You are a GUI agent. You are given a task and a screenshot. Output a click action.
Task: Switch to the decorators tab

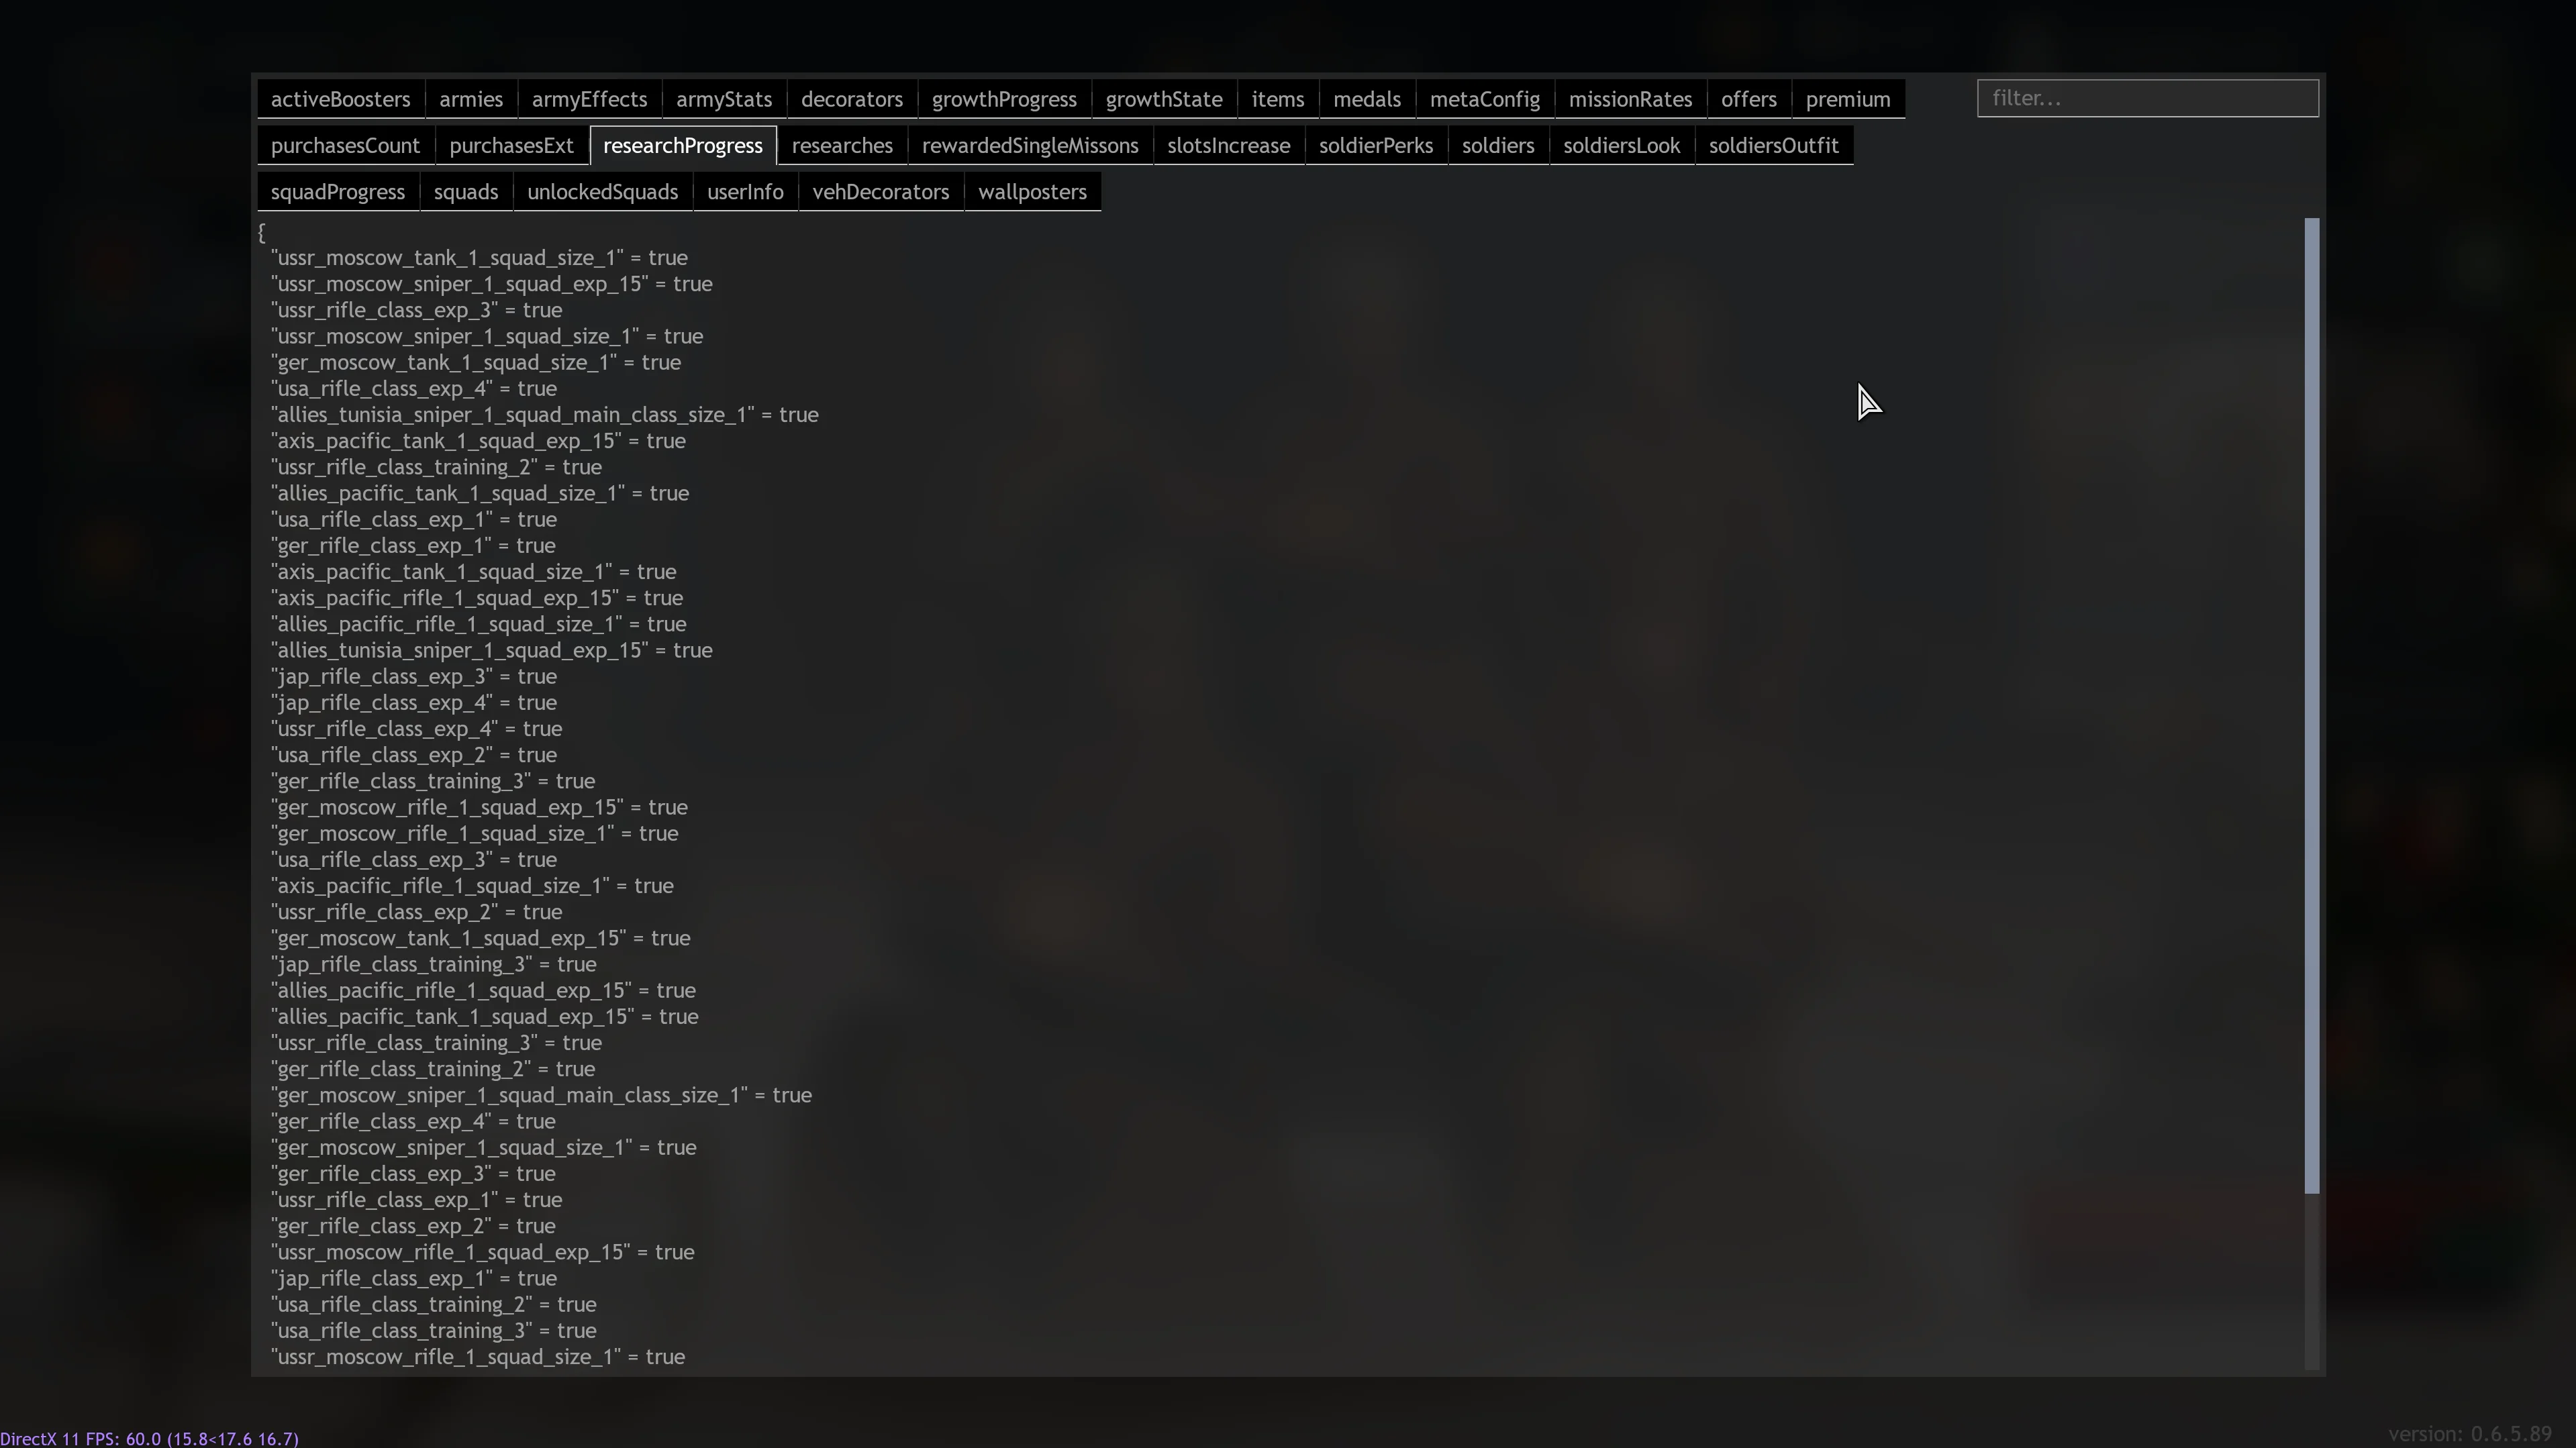[851, 99]
